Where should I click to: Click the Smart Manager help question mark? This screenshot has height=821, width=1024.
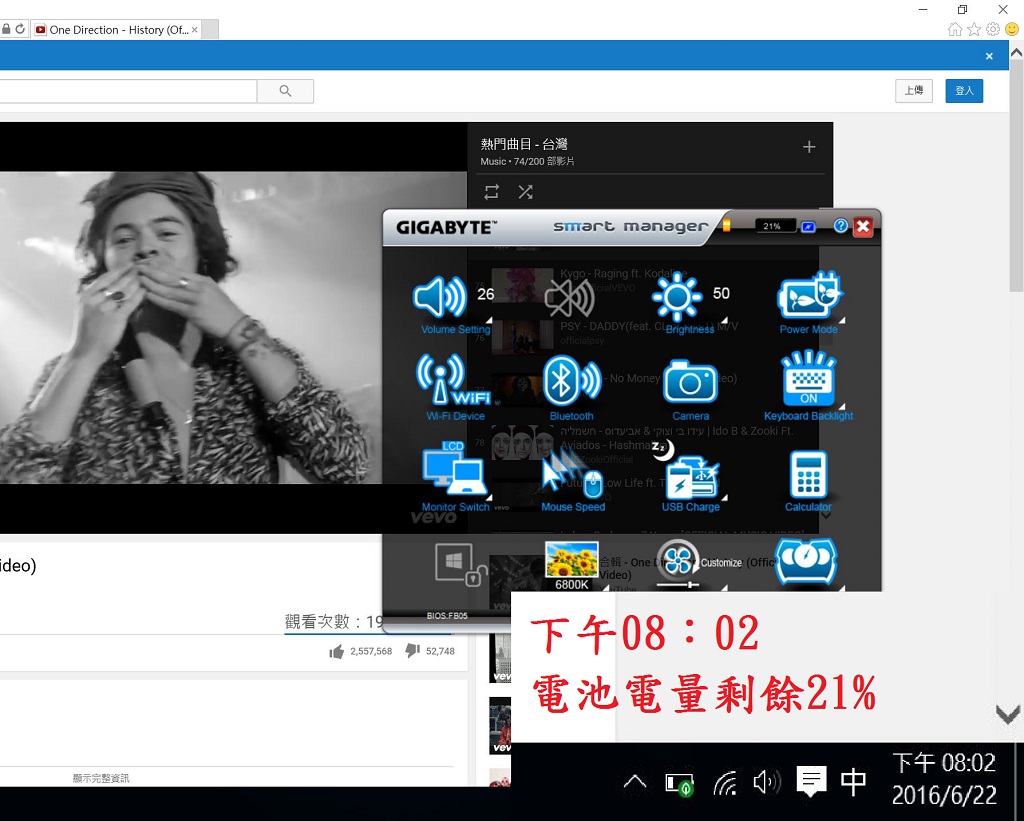pyautogui.click(x=840, y=225)
